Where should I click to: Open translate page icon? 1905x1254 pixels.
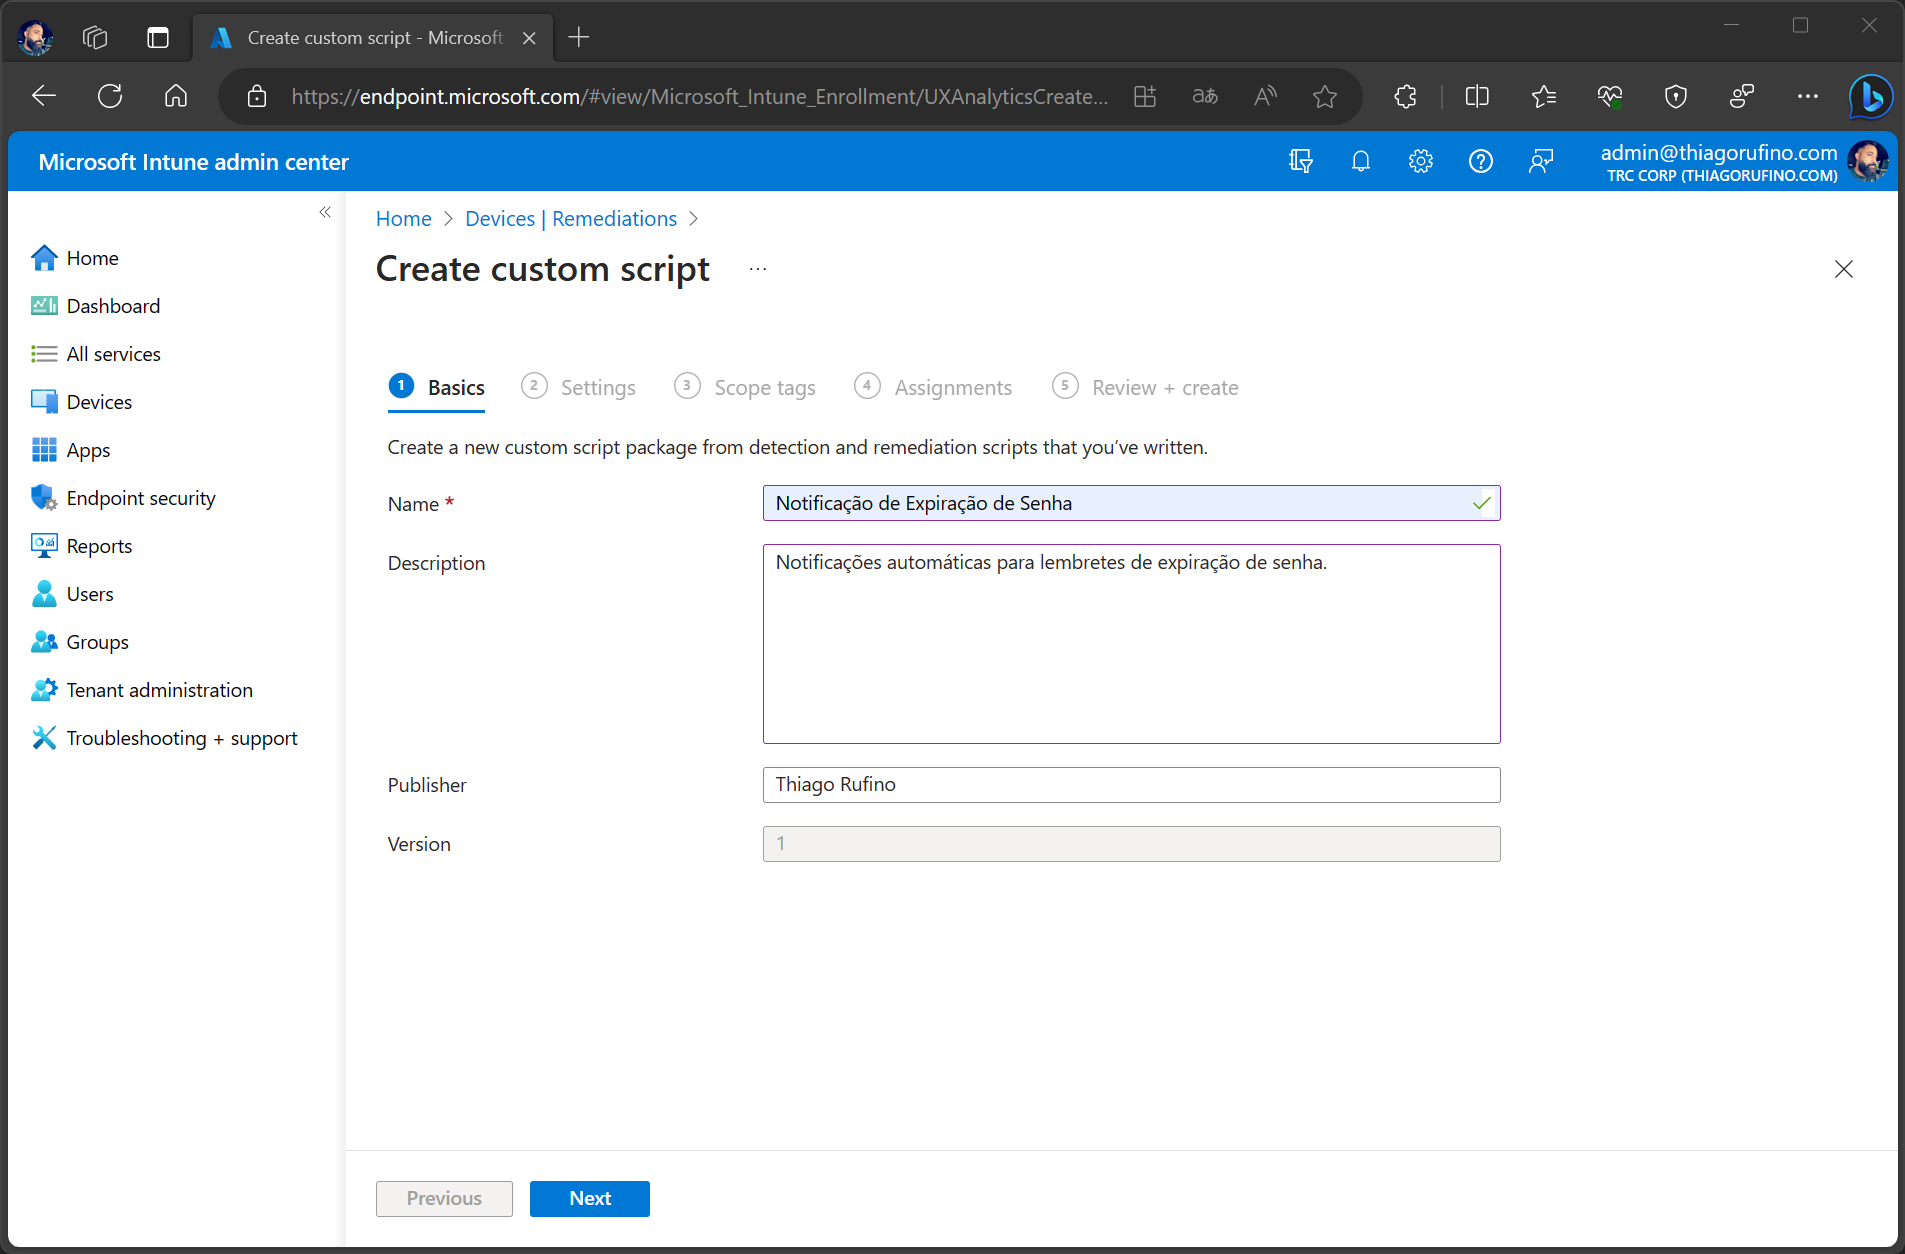[1205, 96]
